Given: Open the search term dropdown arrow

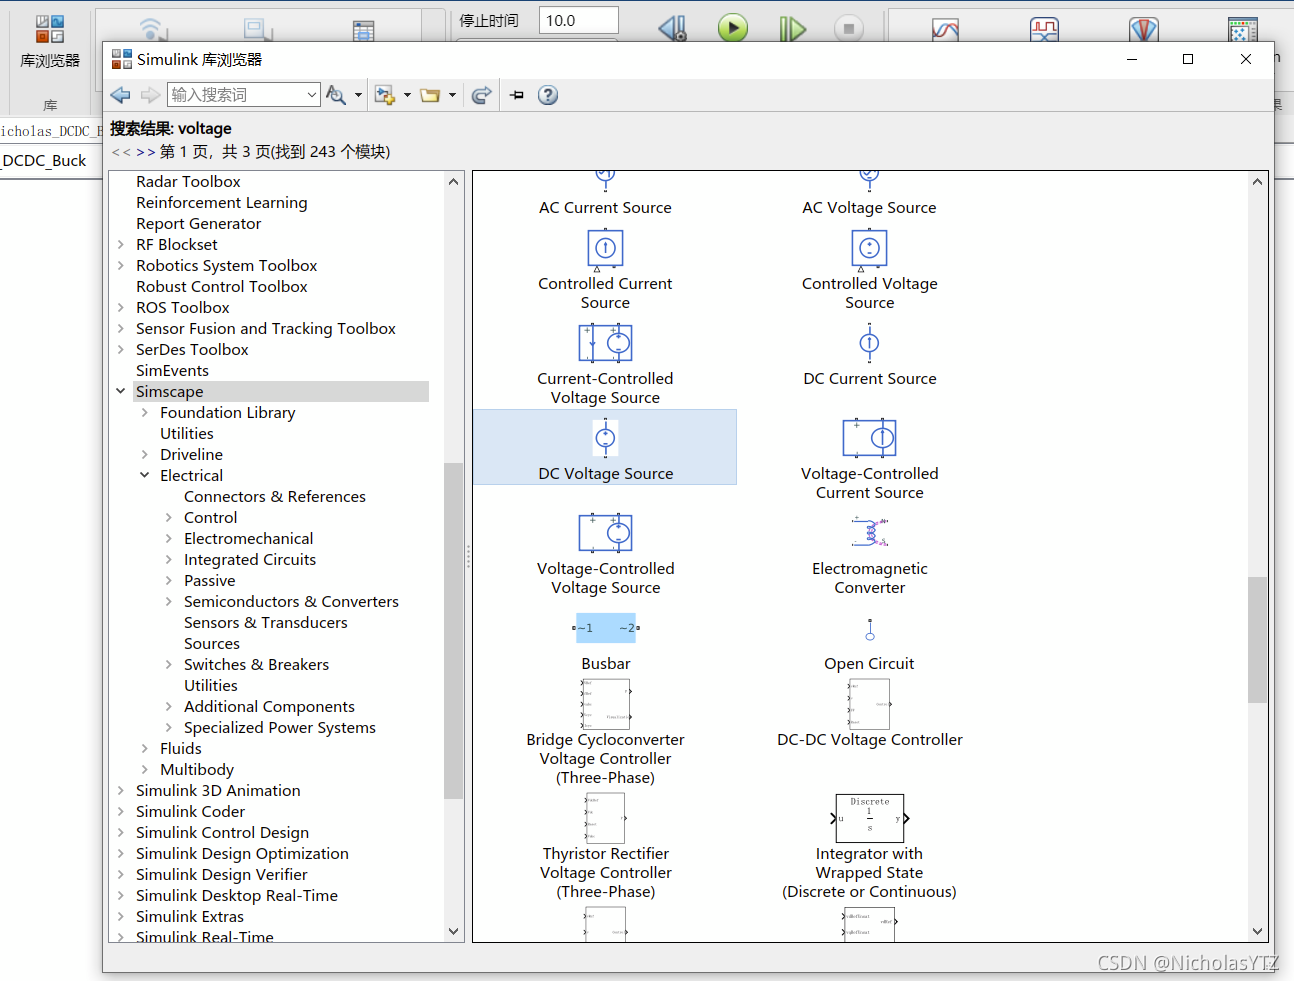Looking at the screenshot, I should coord(312,95).
